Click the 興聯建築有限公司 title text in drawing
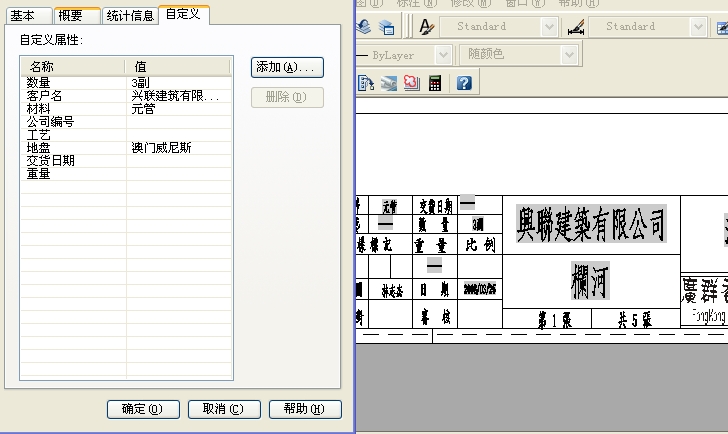Image resolution: width=728 pixels, height=434 pixels. click(x=591, y=224)
